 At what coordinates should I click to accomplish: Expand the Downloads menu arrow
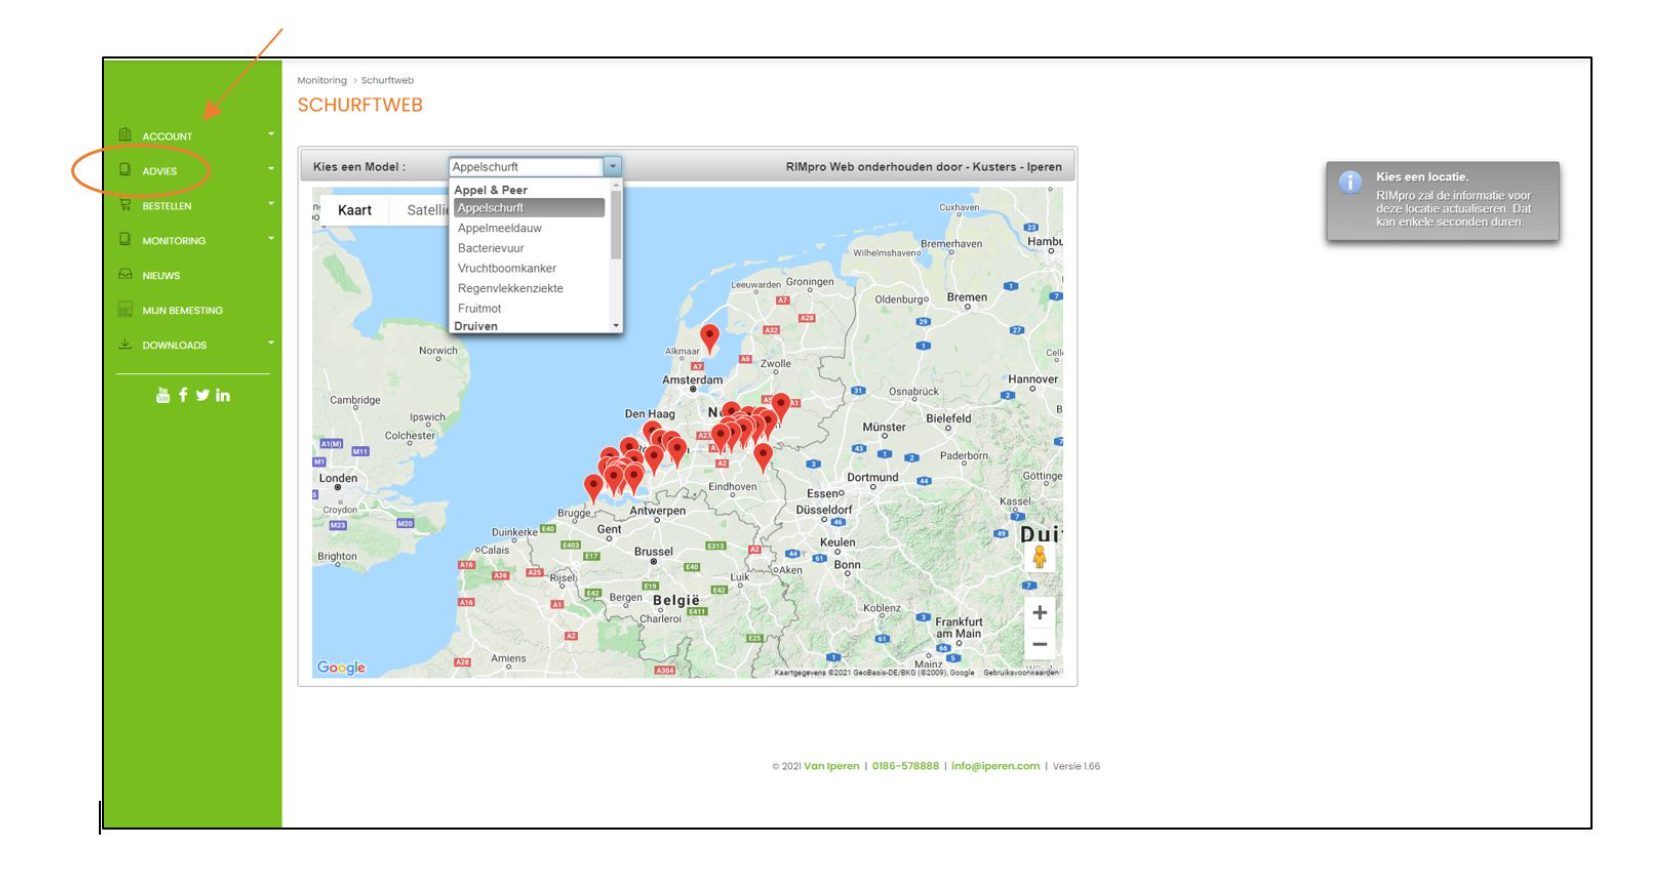click(x=271, y=344)
